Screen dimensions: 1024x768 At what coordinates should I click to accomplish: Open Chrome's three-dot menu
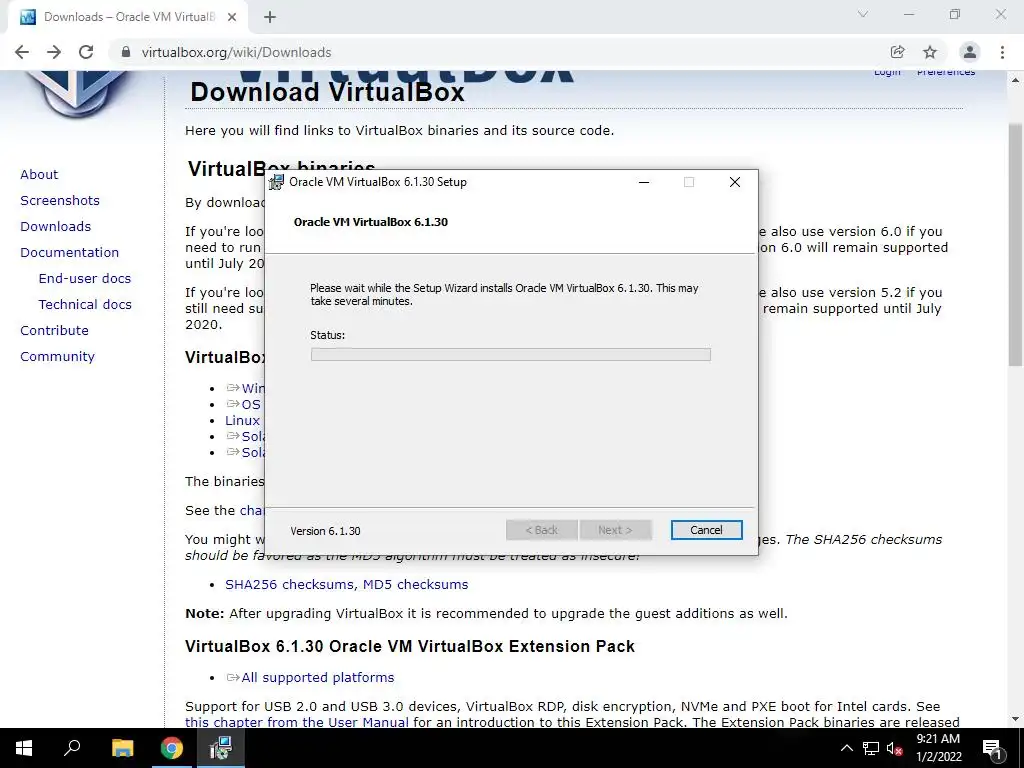click(x=1002, y=52)
